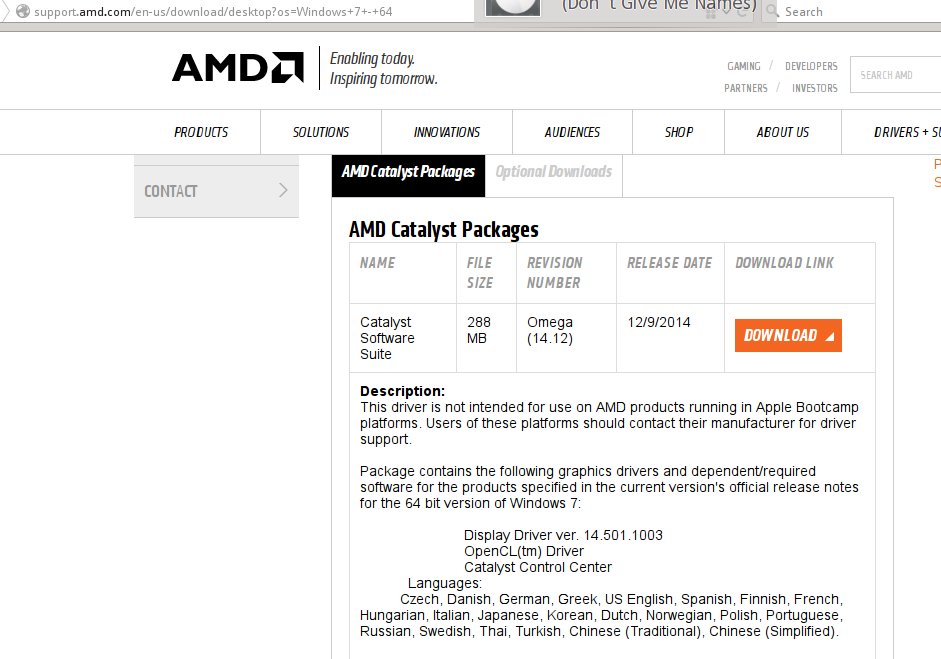
Task: Follow the GAMING link
Action: (744, 66)
